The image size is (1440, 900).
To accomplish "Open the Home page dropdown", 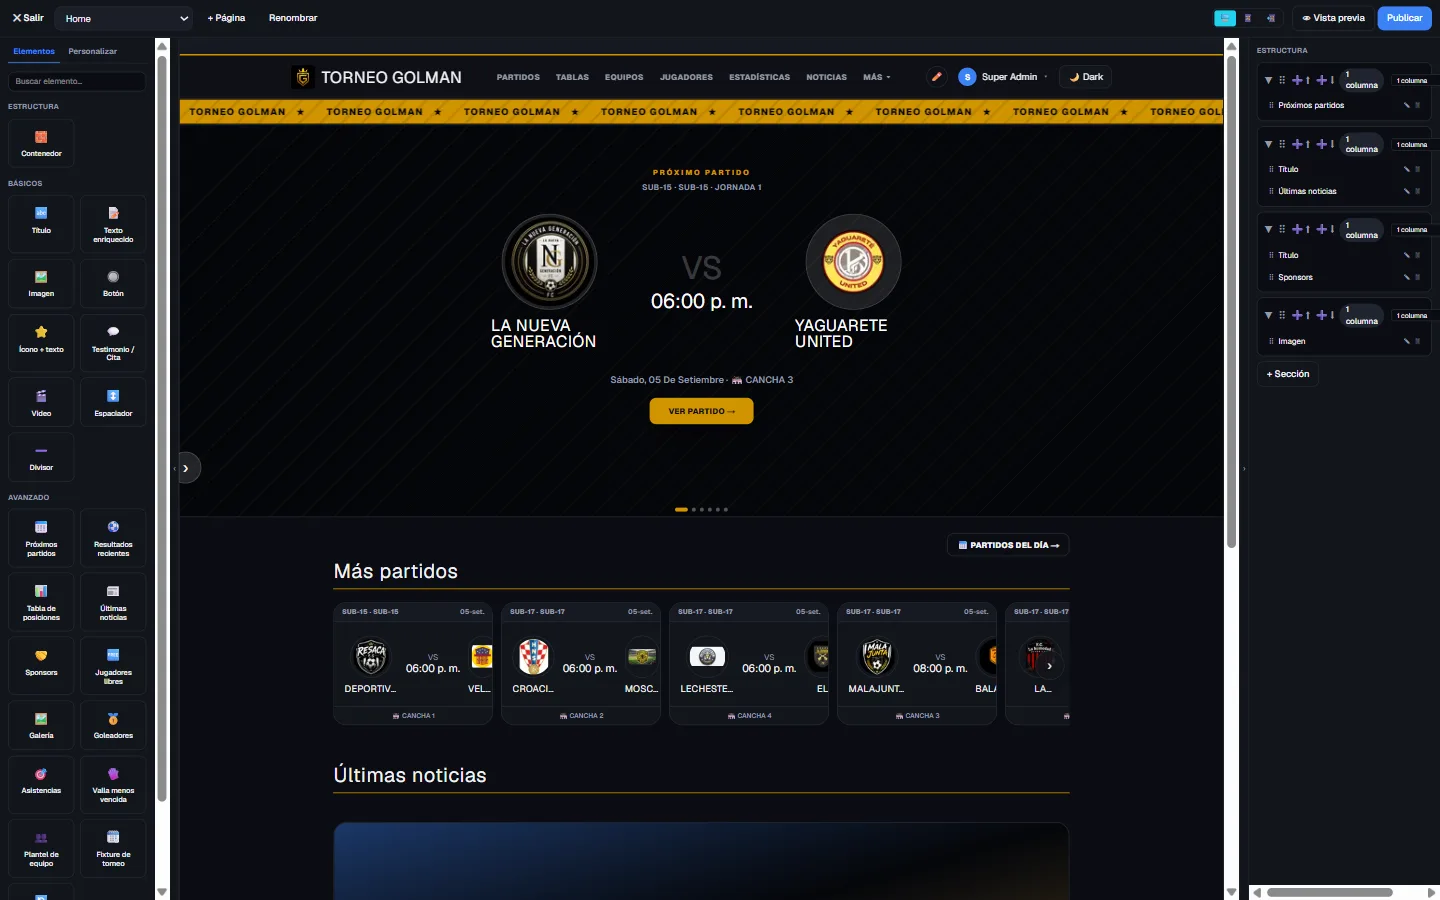I will tap(124, 18).
